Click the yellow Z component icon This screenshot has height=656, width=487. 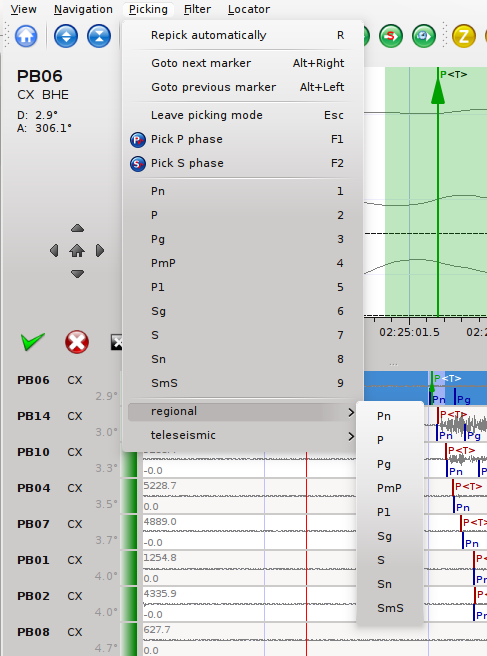[464, 36]
